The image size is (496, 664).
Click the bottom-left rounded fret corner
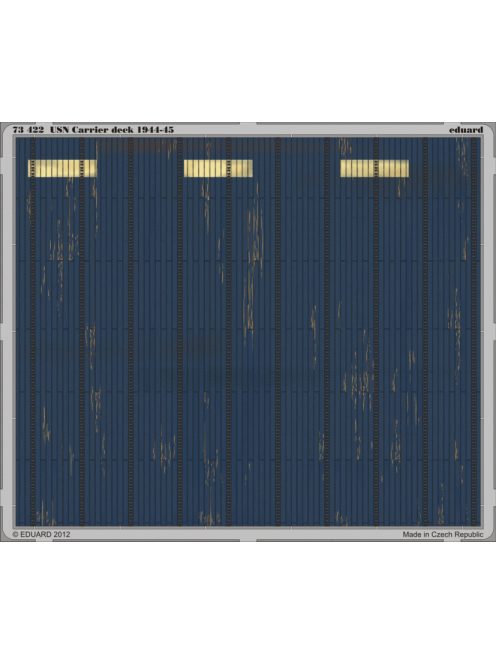(x=8, y=534)
